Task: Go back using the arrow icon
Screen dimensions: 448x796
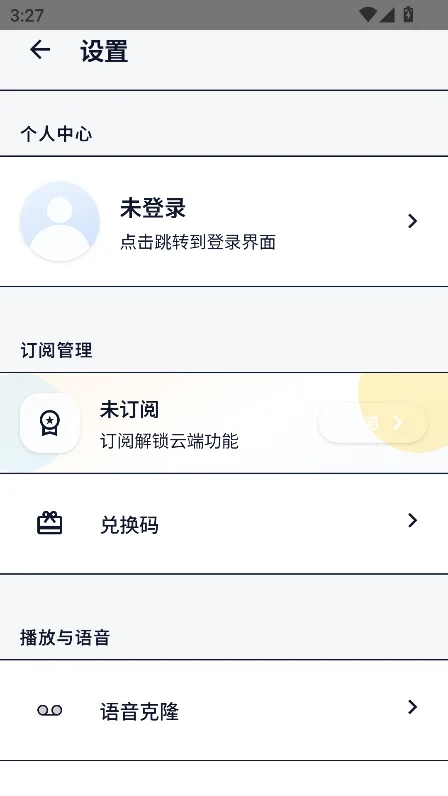Action: 40,50
